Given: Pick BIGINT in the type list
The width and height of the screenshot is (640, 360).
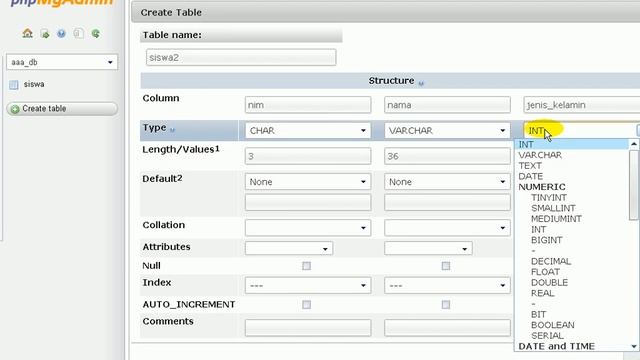Looking at the screenshot, I should coord(547,240).
